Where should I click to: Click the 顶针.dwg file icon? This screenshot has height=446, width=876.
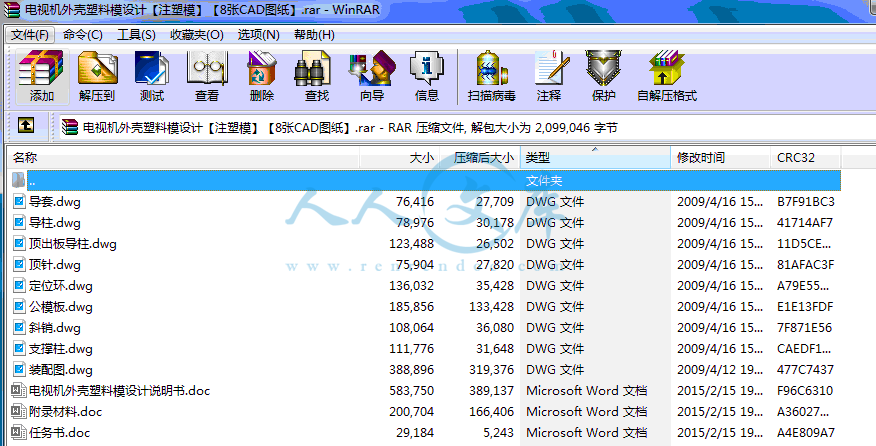point(20,264)
